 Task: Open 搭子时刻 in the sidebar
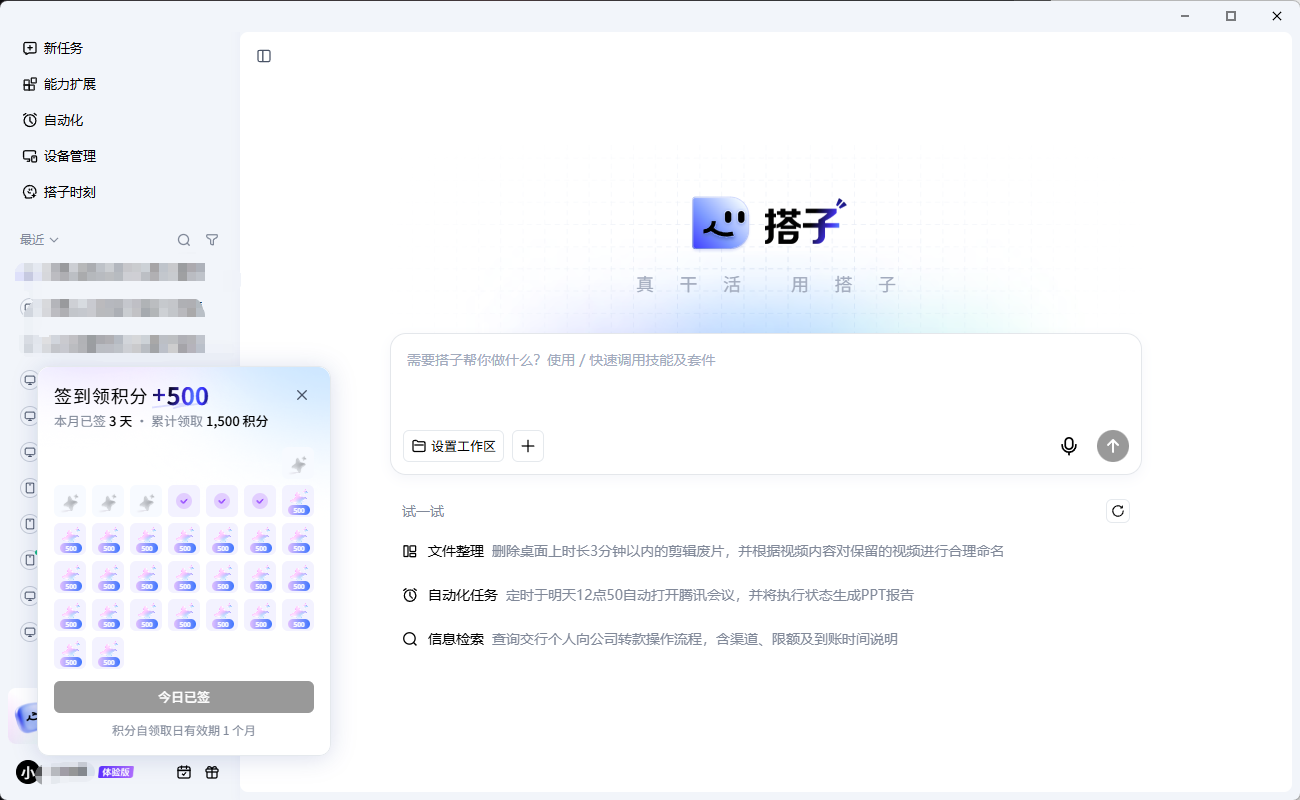59,192
